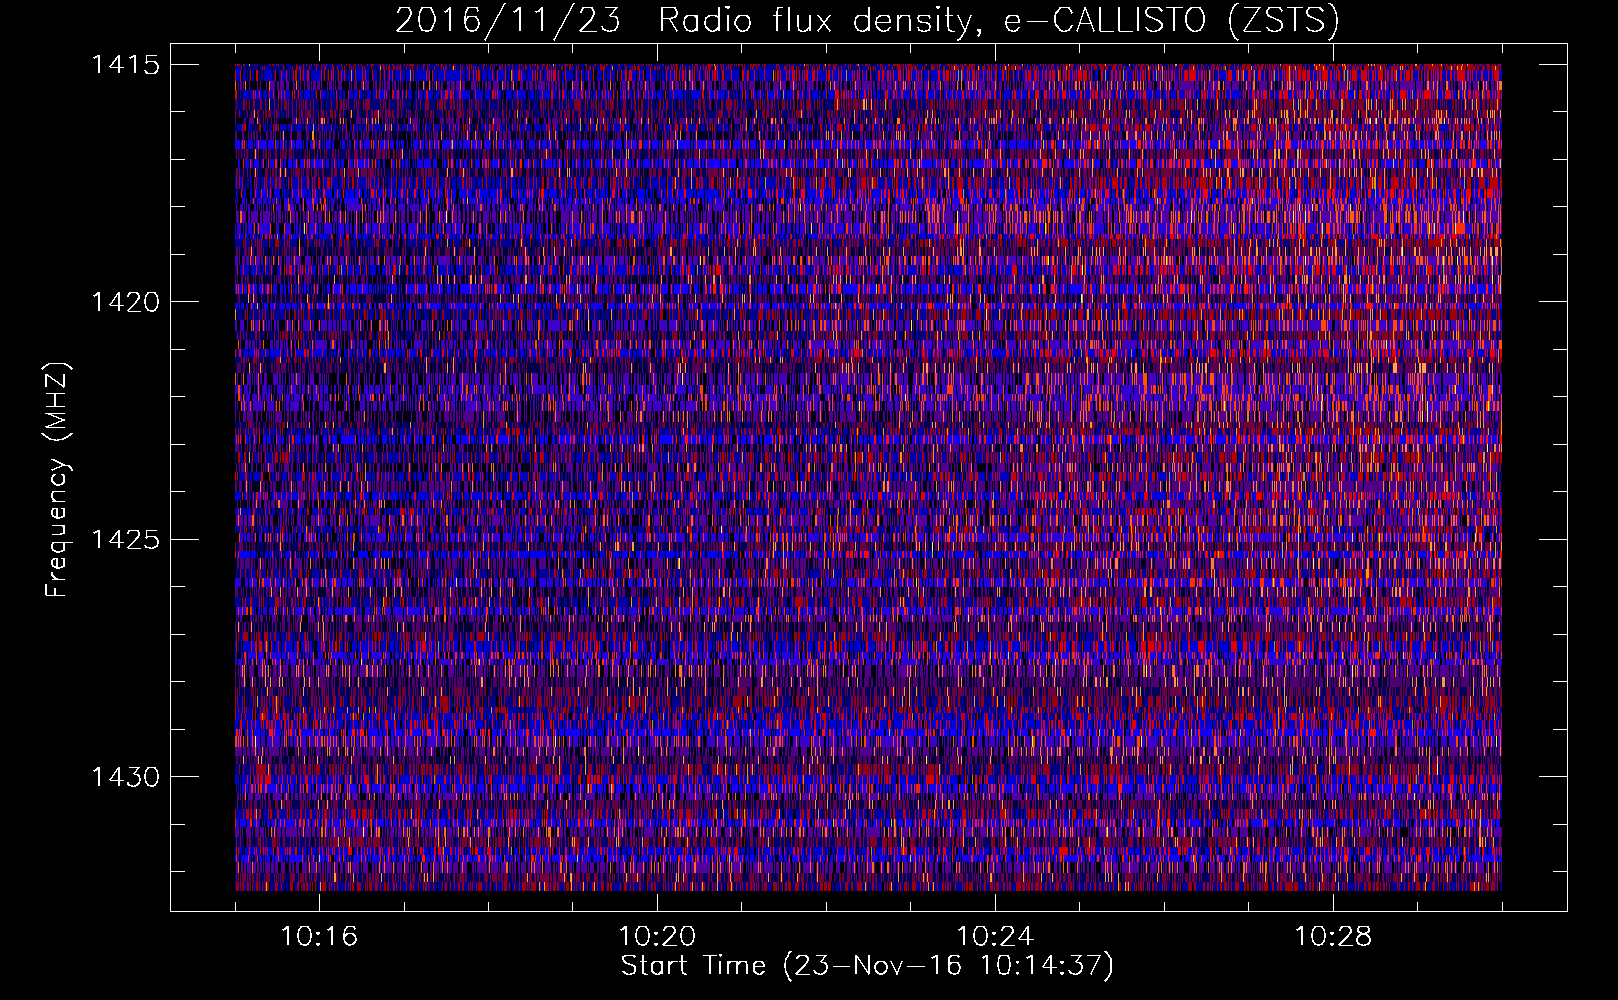Click the '1415' frequency axis label
Screen dimensions: 1618x1000
click(125, 65)
